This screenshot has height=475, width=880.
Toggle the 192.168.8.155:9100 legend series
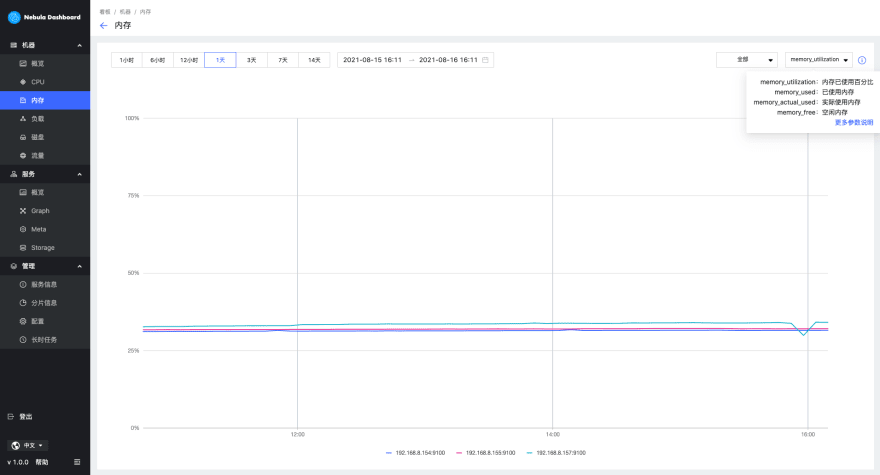click(485, 453)
